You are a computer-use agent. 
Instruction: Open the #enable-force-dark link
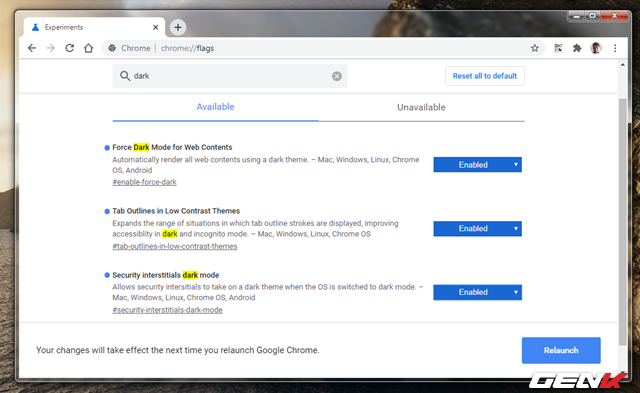click(144, 182)
